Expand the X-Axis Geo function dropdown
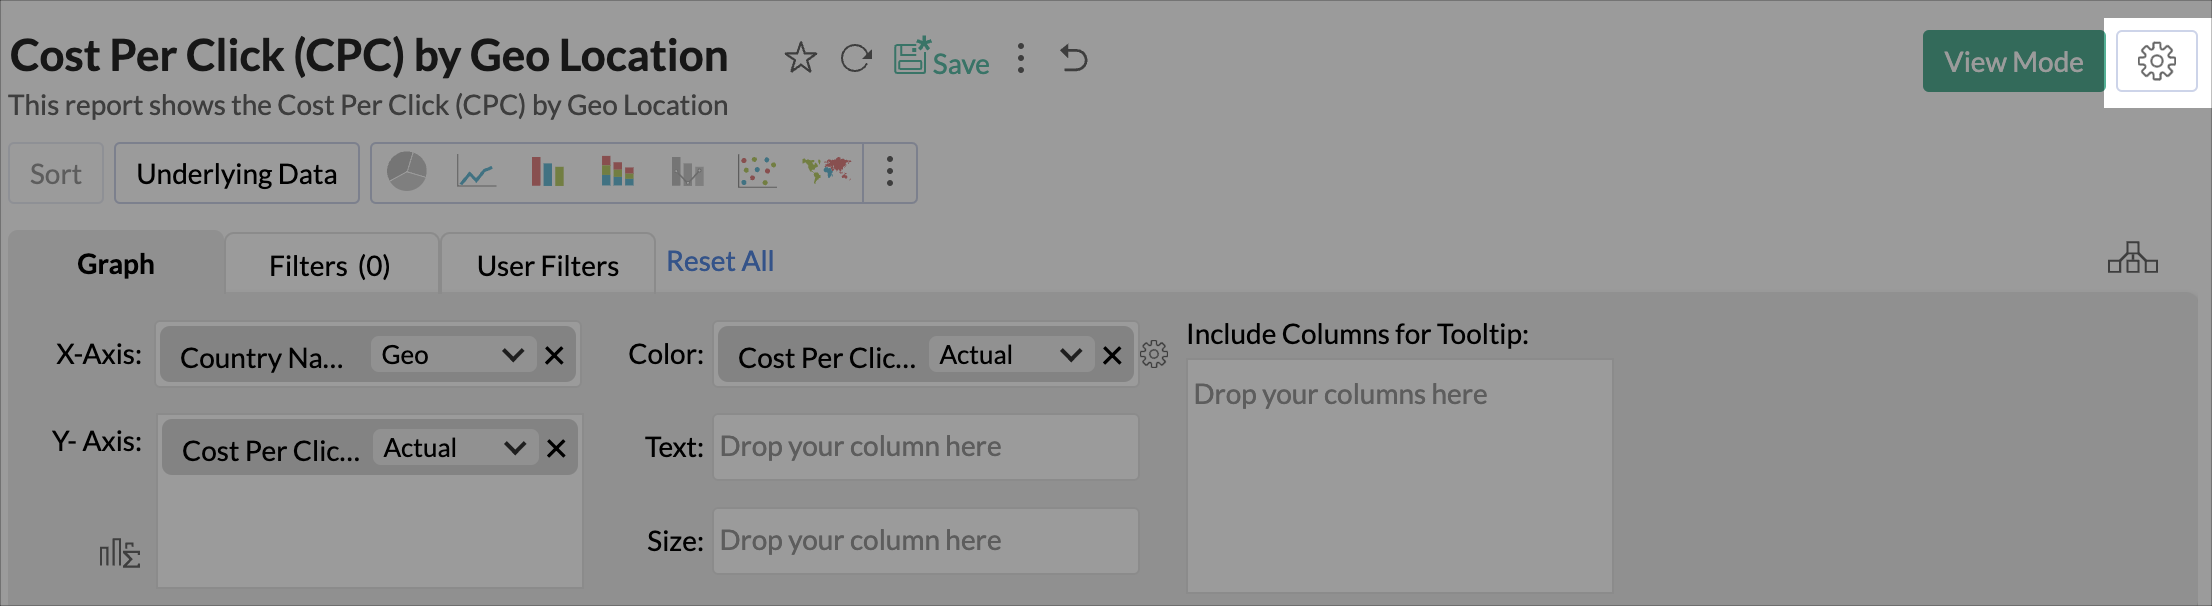2212x606 pixels. (512, 355)
